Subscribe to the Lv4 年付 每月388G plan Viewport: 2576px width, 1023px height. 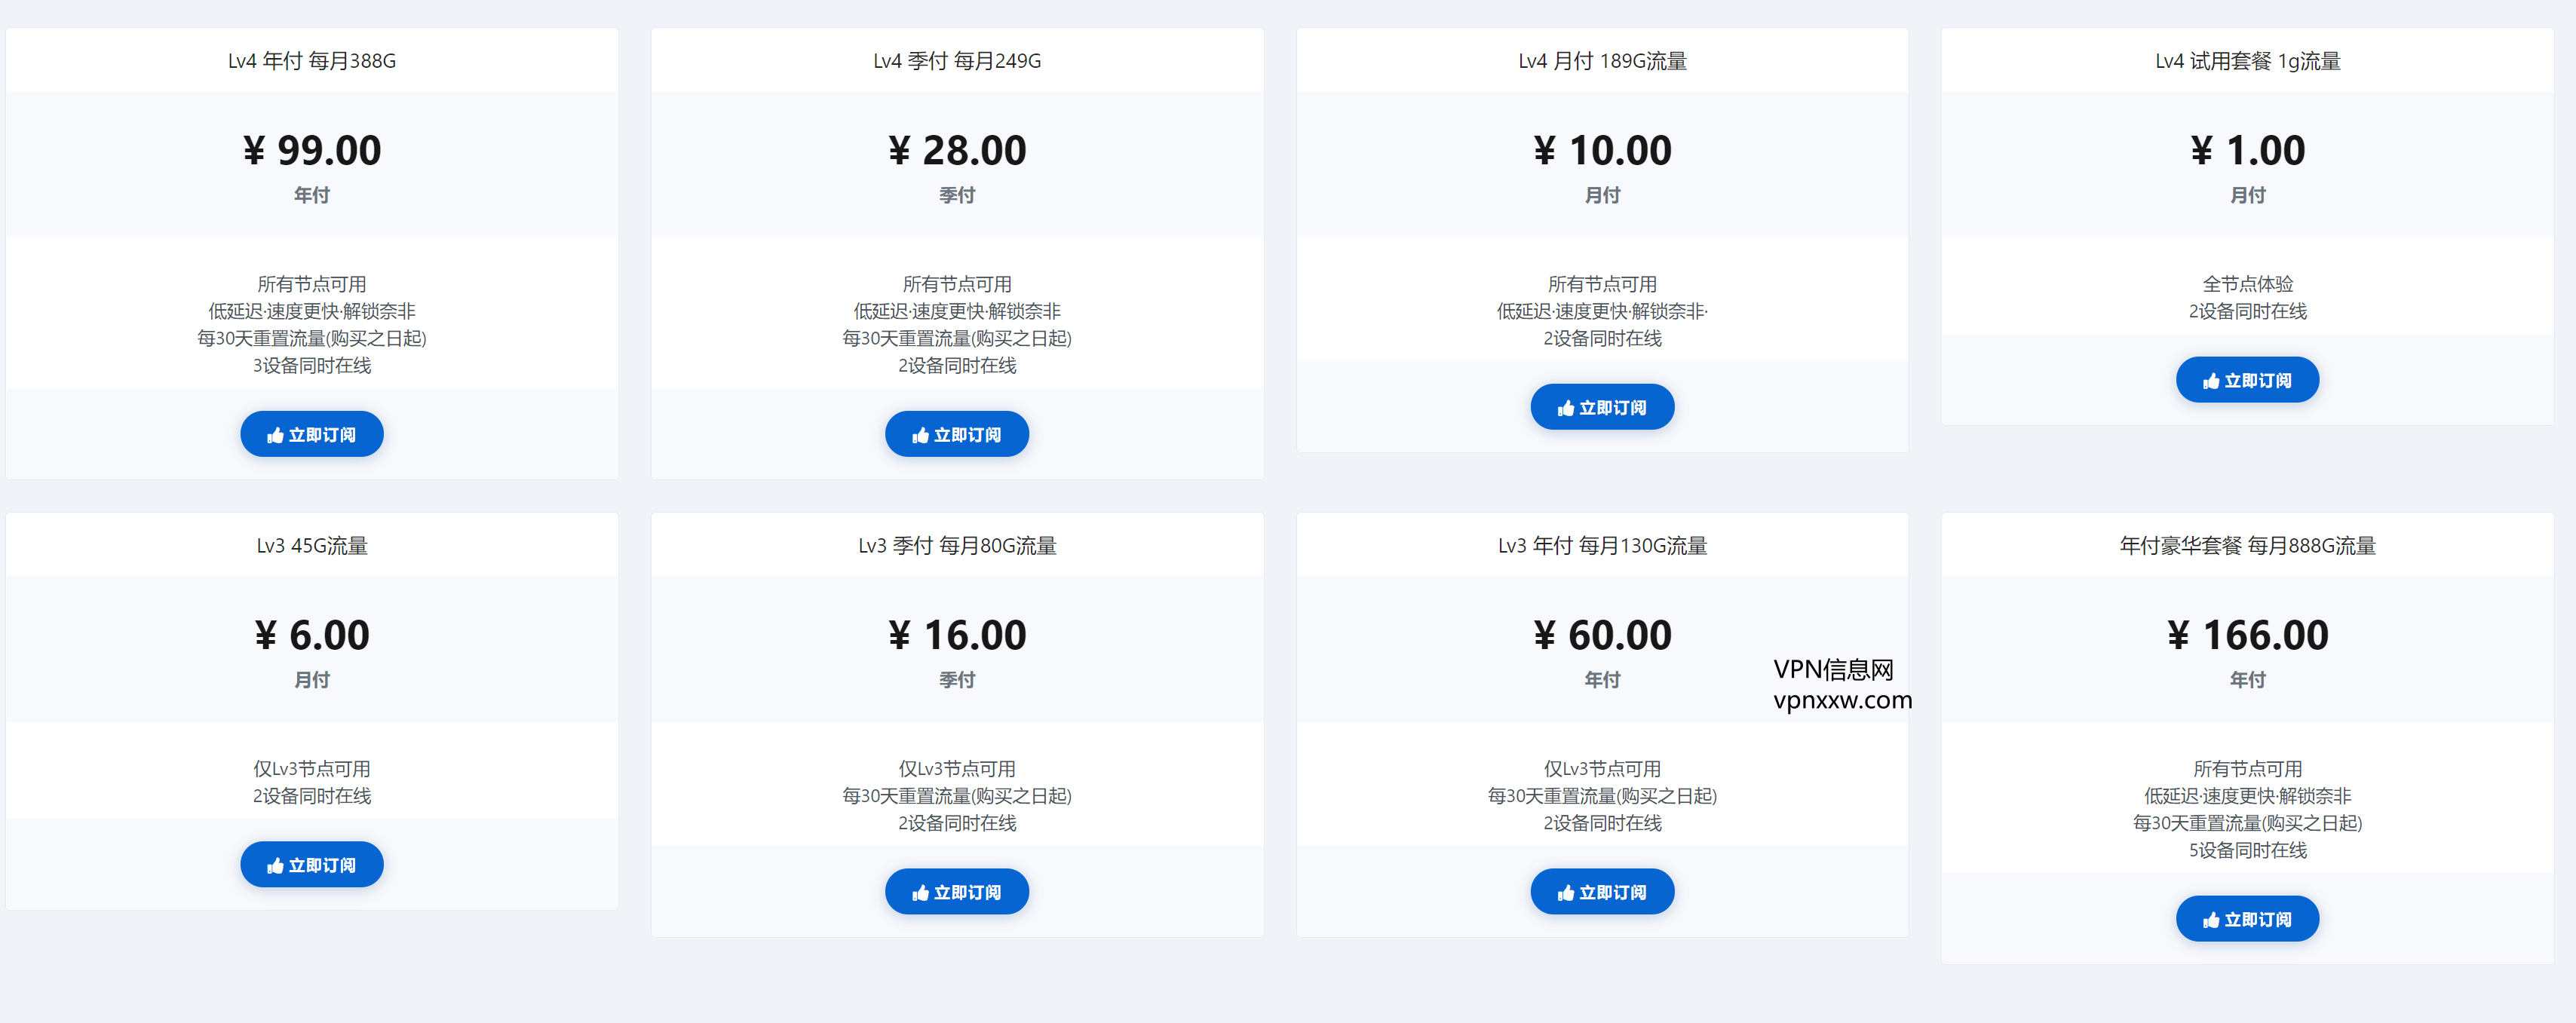tap(312, 435)
